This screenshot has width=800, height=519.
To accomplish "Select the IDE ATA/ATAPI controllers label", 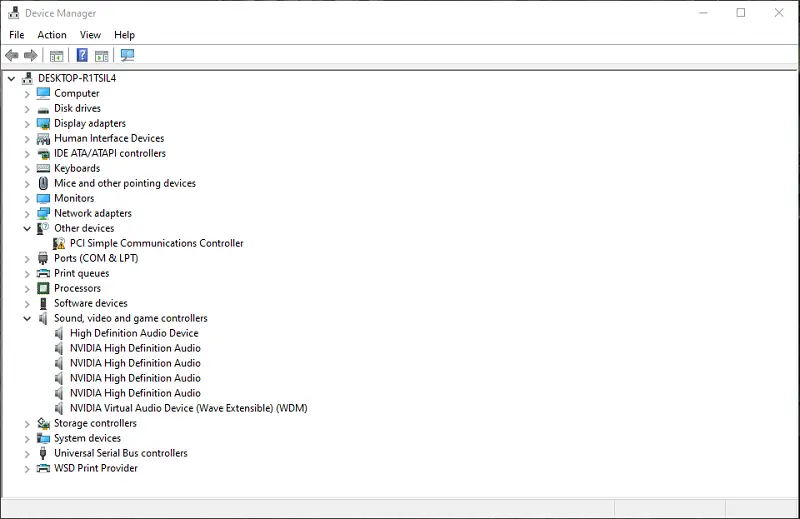I will tap(110, 153).
